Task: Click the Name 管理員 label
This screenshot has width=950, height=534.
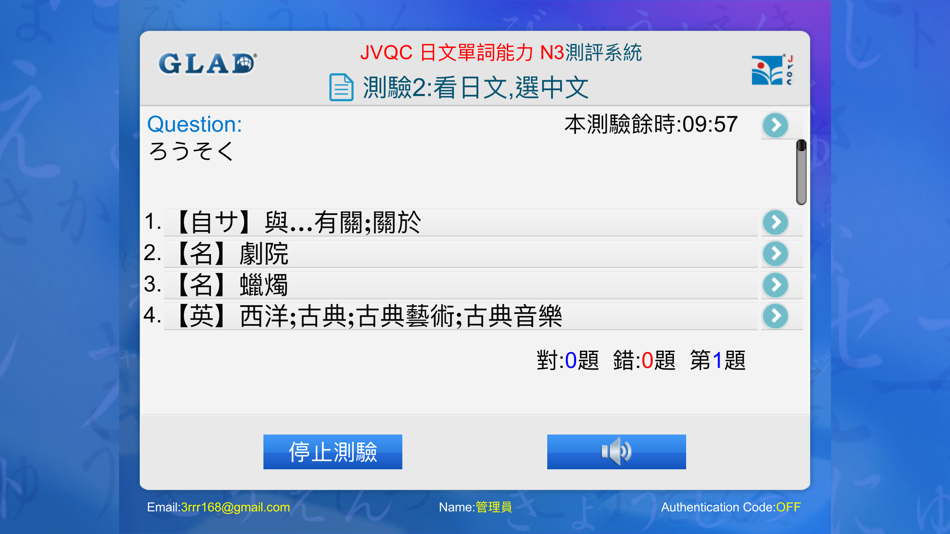Action: 476,507
